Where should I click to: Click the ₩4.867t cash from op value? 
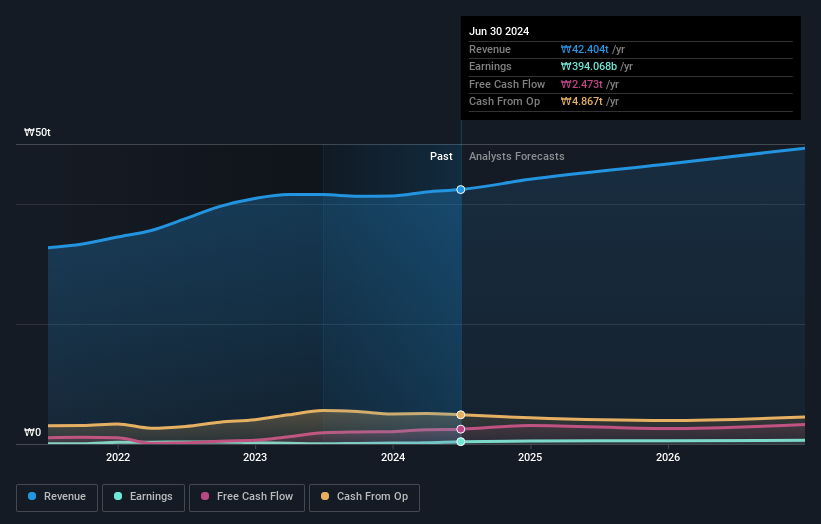(582, 102)
